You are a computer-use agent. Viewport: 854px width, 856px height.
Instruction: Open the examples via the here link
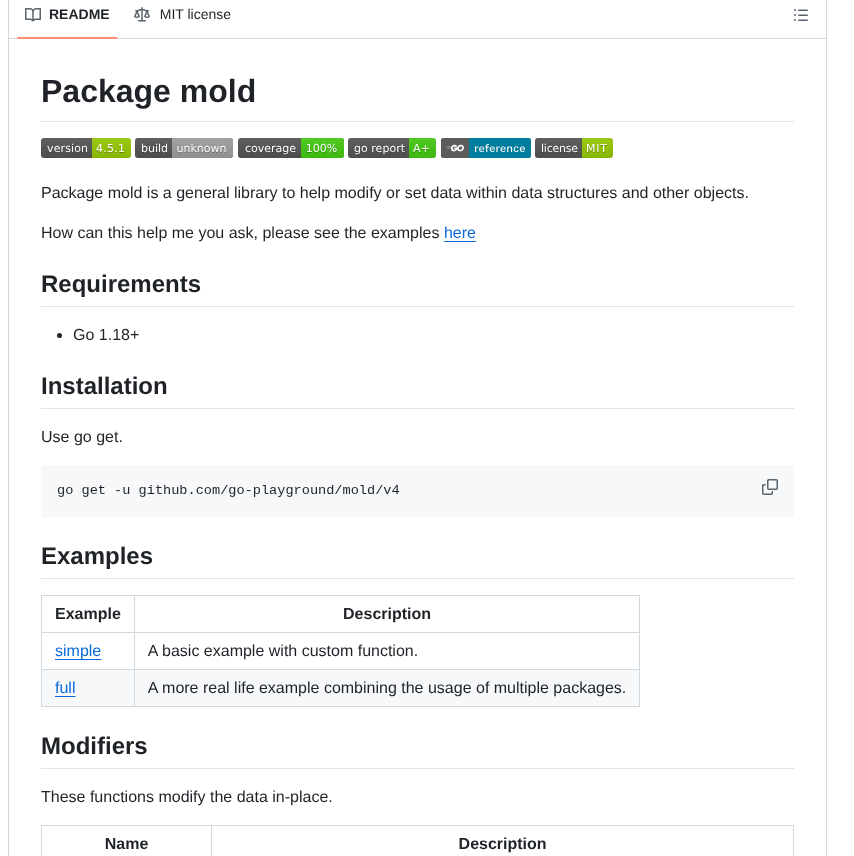coord(459,233)
